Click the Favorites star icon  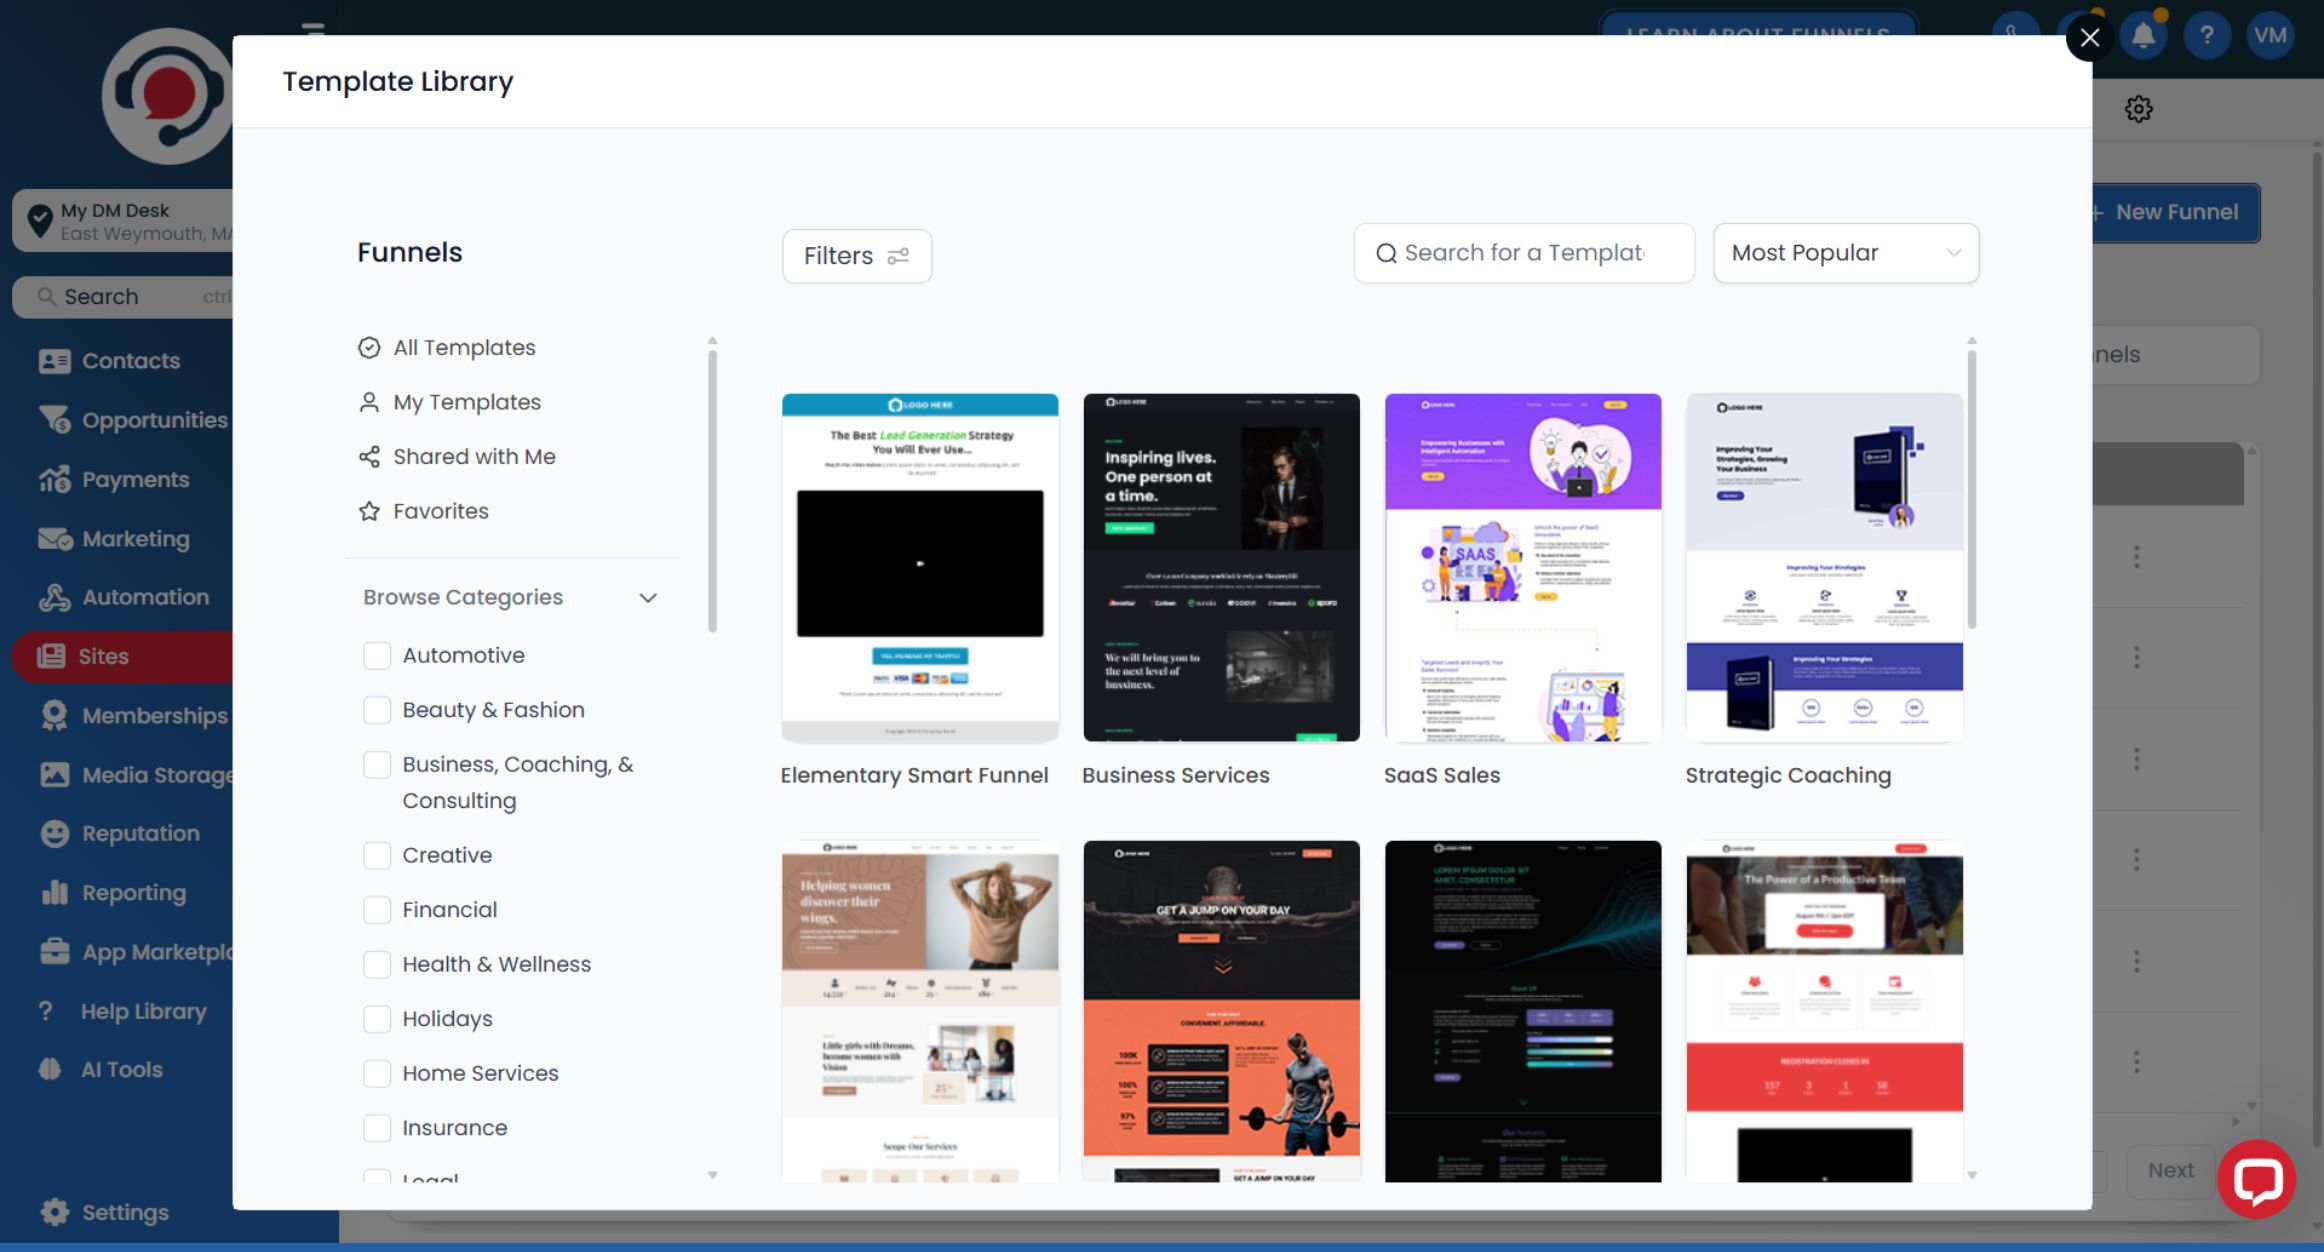point(369,511)
